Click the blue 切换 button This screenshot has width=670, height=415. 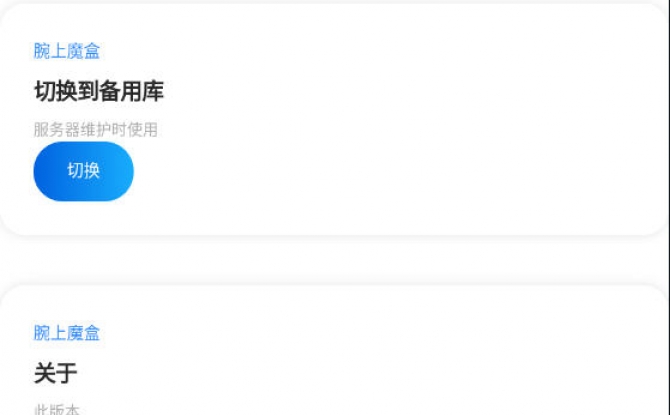(x=83, y=171)
